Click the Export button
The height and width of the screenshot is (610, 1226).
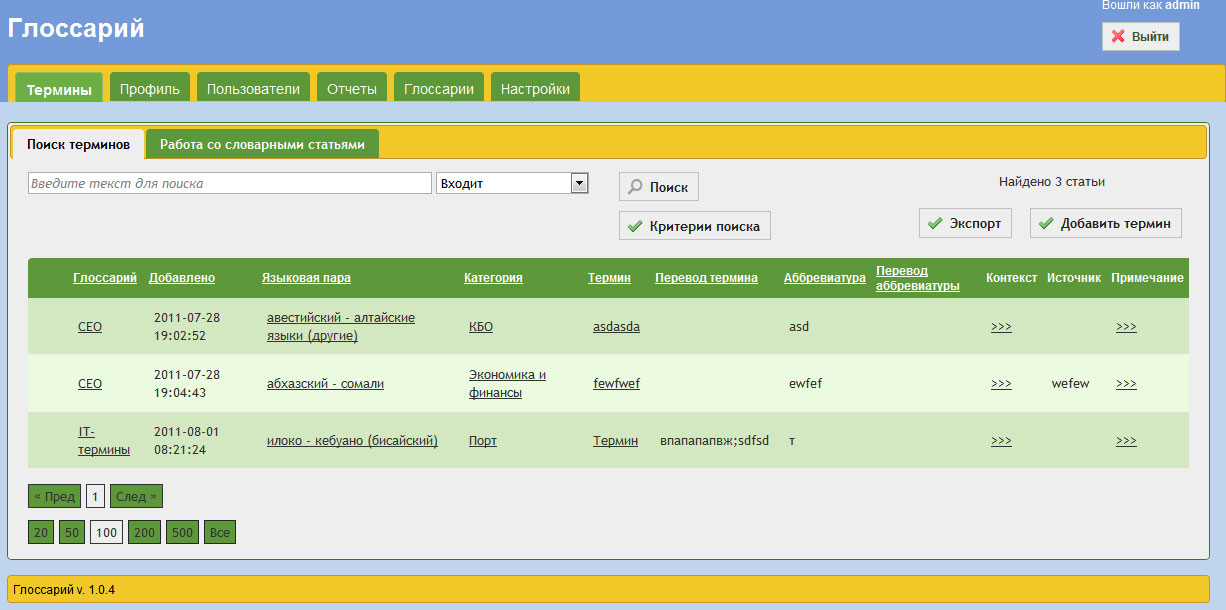(x=964, y=223)
